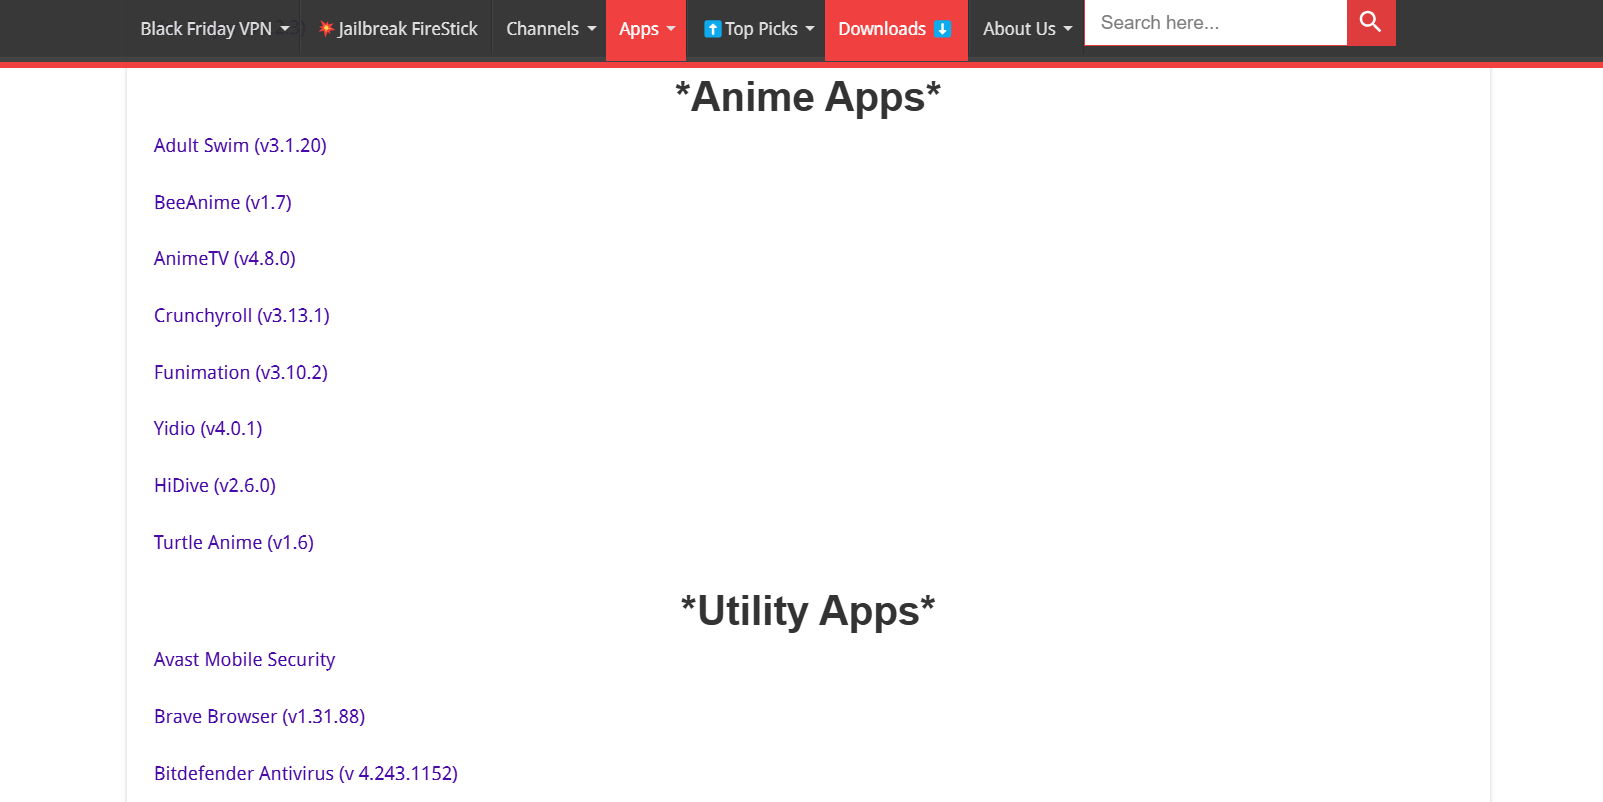Open the Channels menu item
The width and height of the screenshot is (1603, 802).
542,29
